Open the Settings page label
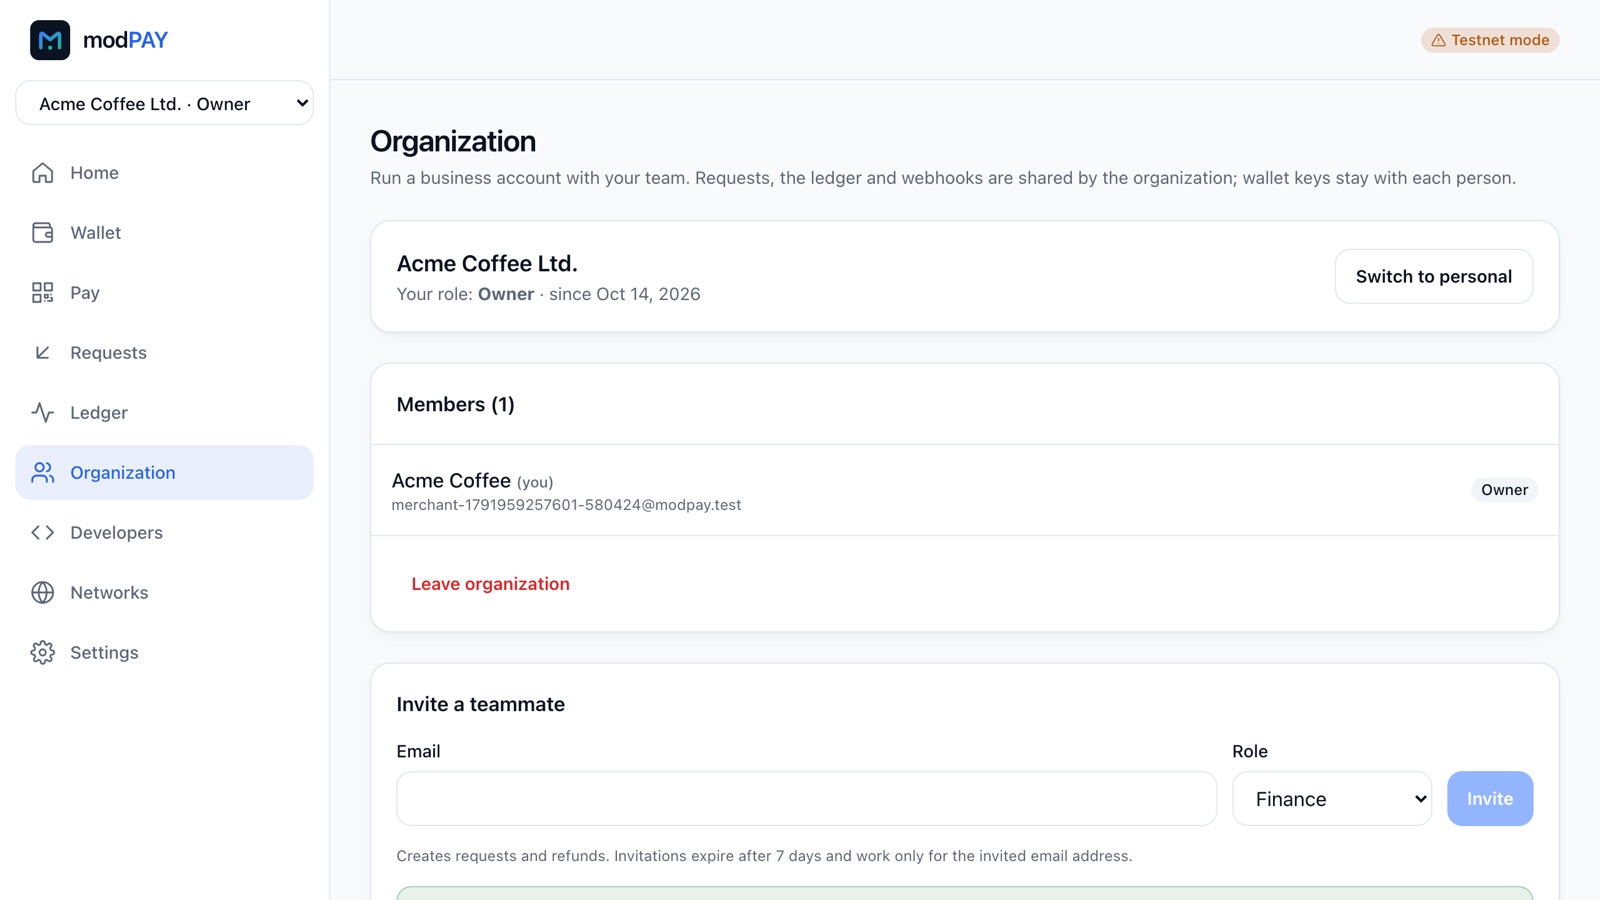 pyautogui.click(x=104, y=653)
